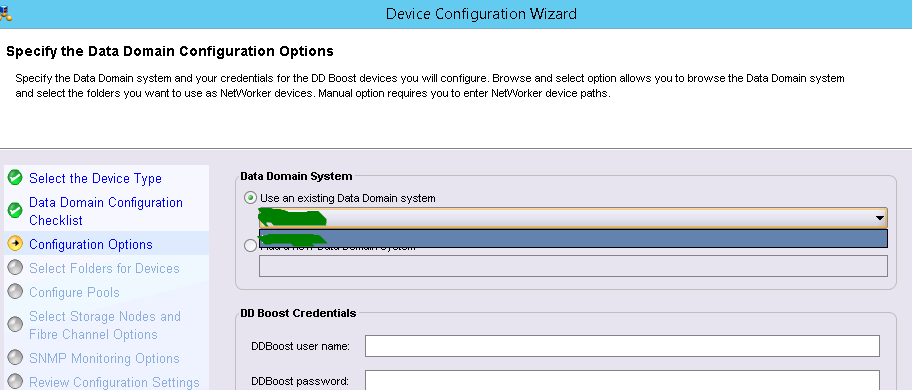Viewport: 912px width, 390px height.
Task: Click the existing Data Domain system combo box
Action: [x=573, y=219]
